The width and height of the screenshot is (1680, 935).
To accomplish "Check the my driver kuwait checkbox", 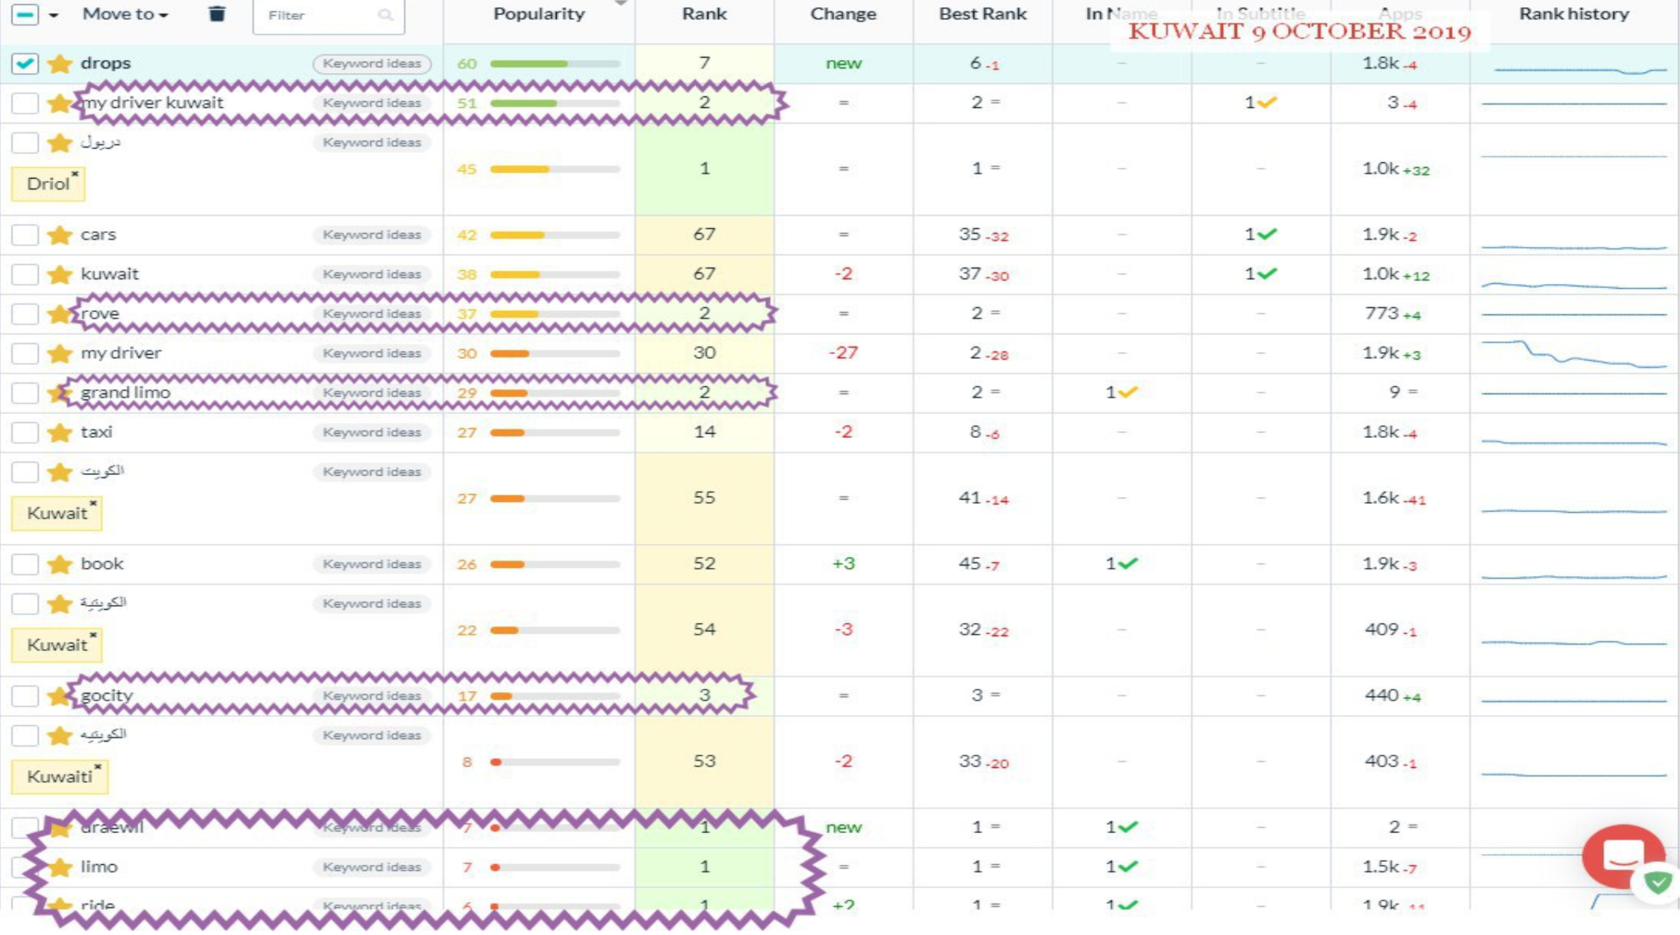I will 25,103.
